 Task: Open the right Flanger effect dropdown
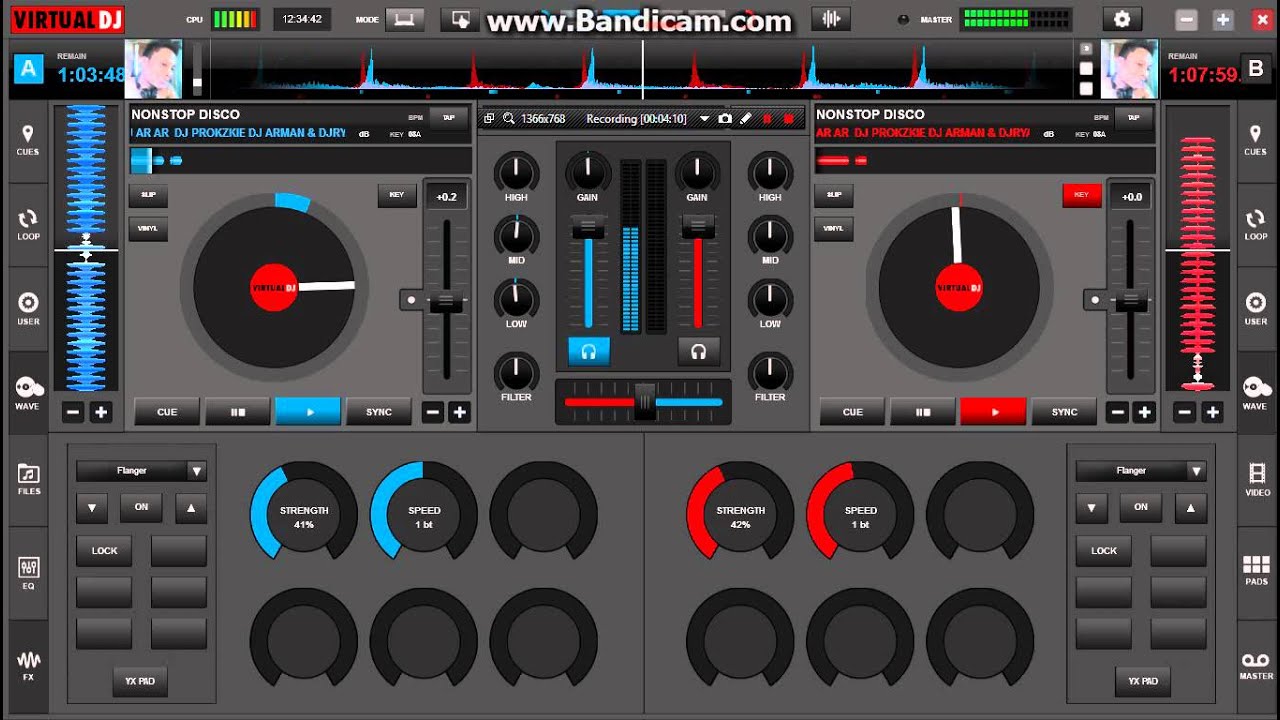click(1196, 471)
